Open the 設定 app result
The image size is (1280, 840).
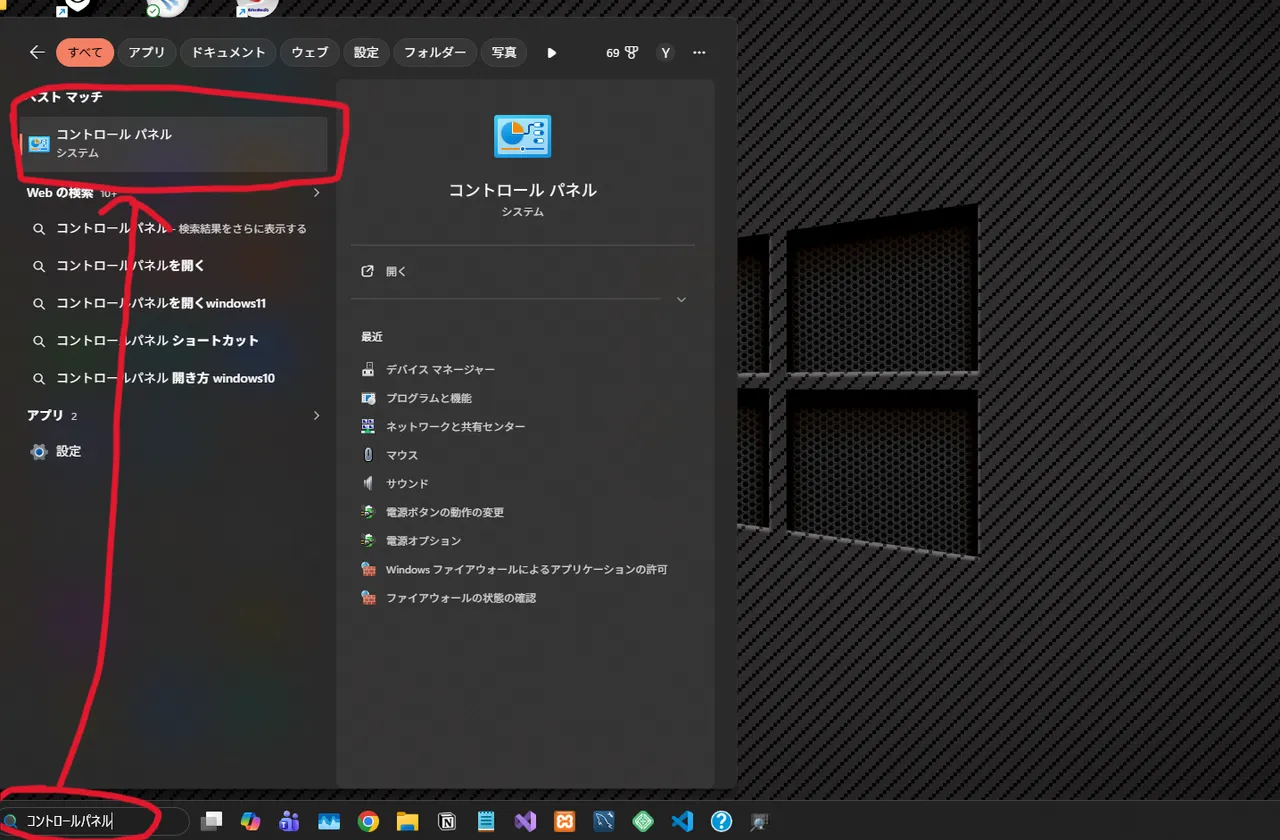tap(174, 452)
